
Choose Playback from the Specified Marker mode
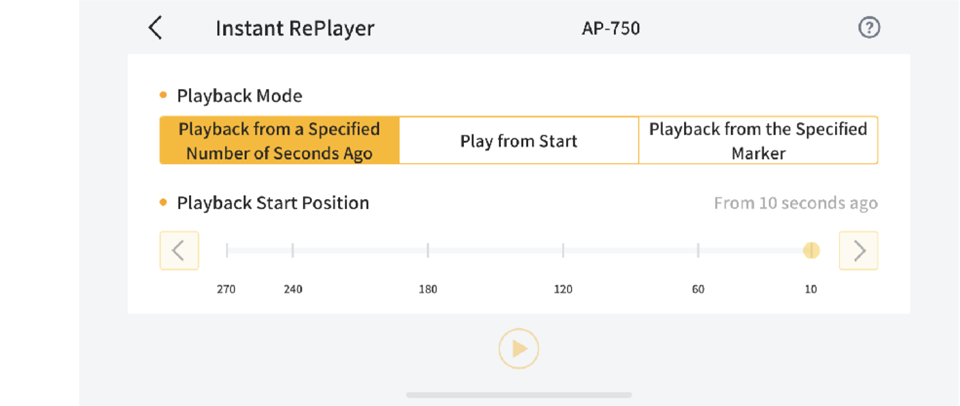click(x=758, y=141)
